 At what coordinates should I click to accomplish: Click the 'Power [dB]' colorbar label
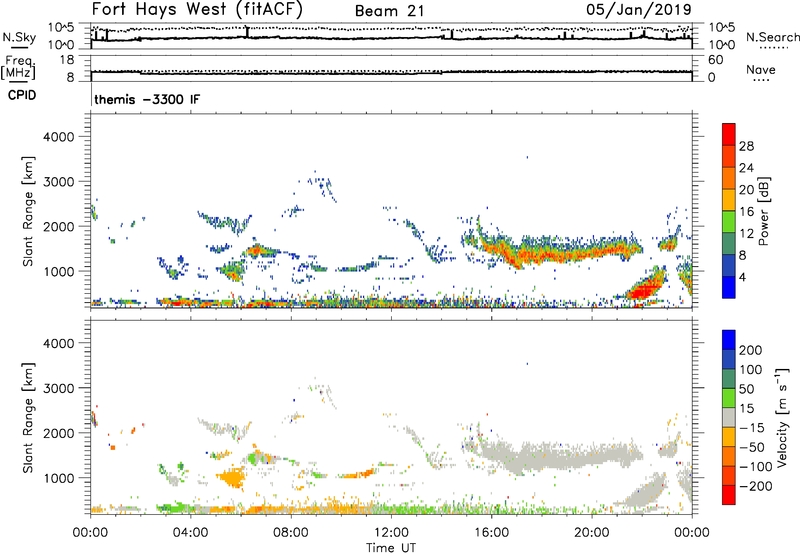coord(763,211)
